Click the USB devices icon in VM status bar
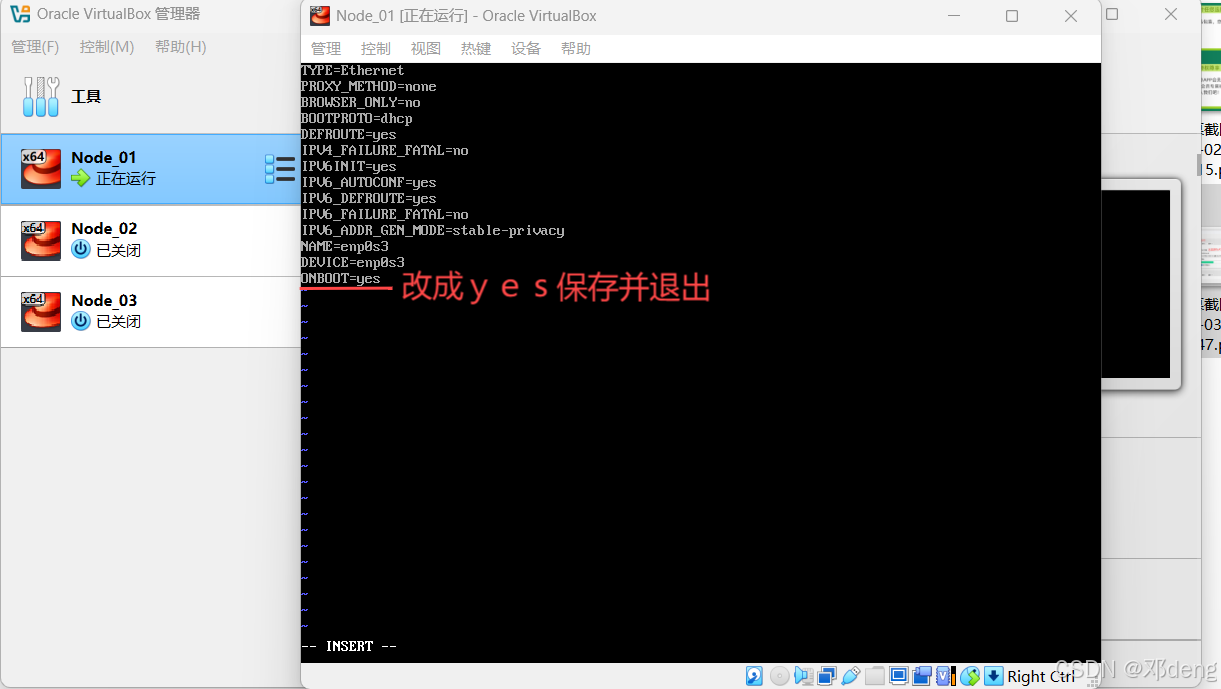Screen dimensions: 1221x689 point(851,676)
